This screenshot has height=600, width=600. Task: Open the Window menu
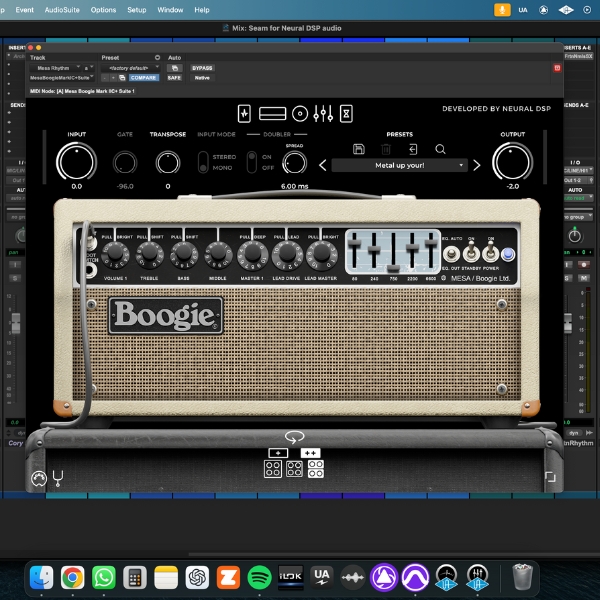(x=170, y=10)
